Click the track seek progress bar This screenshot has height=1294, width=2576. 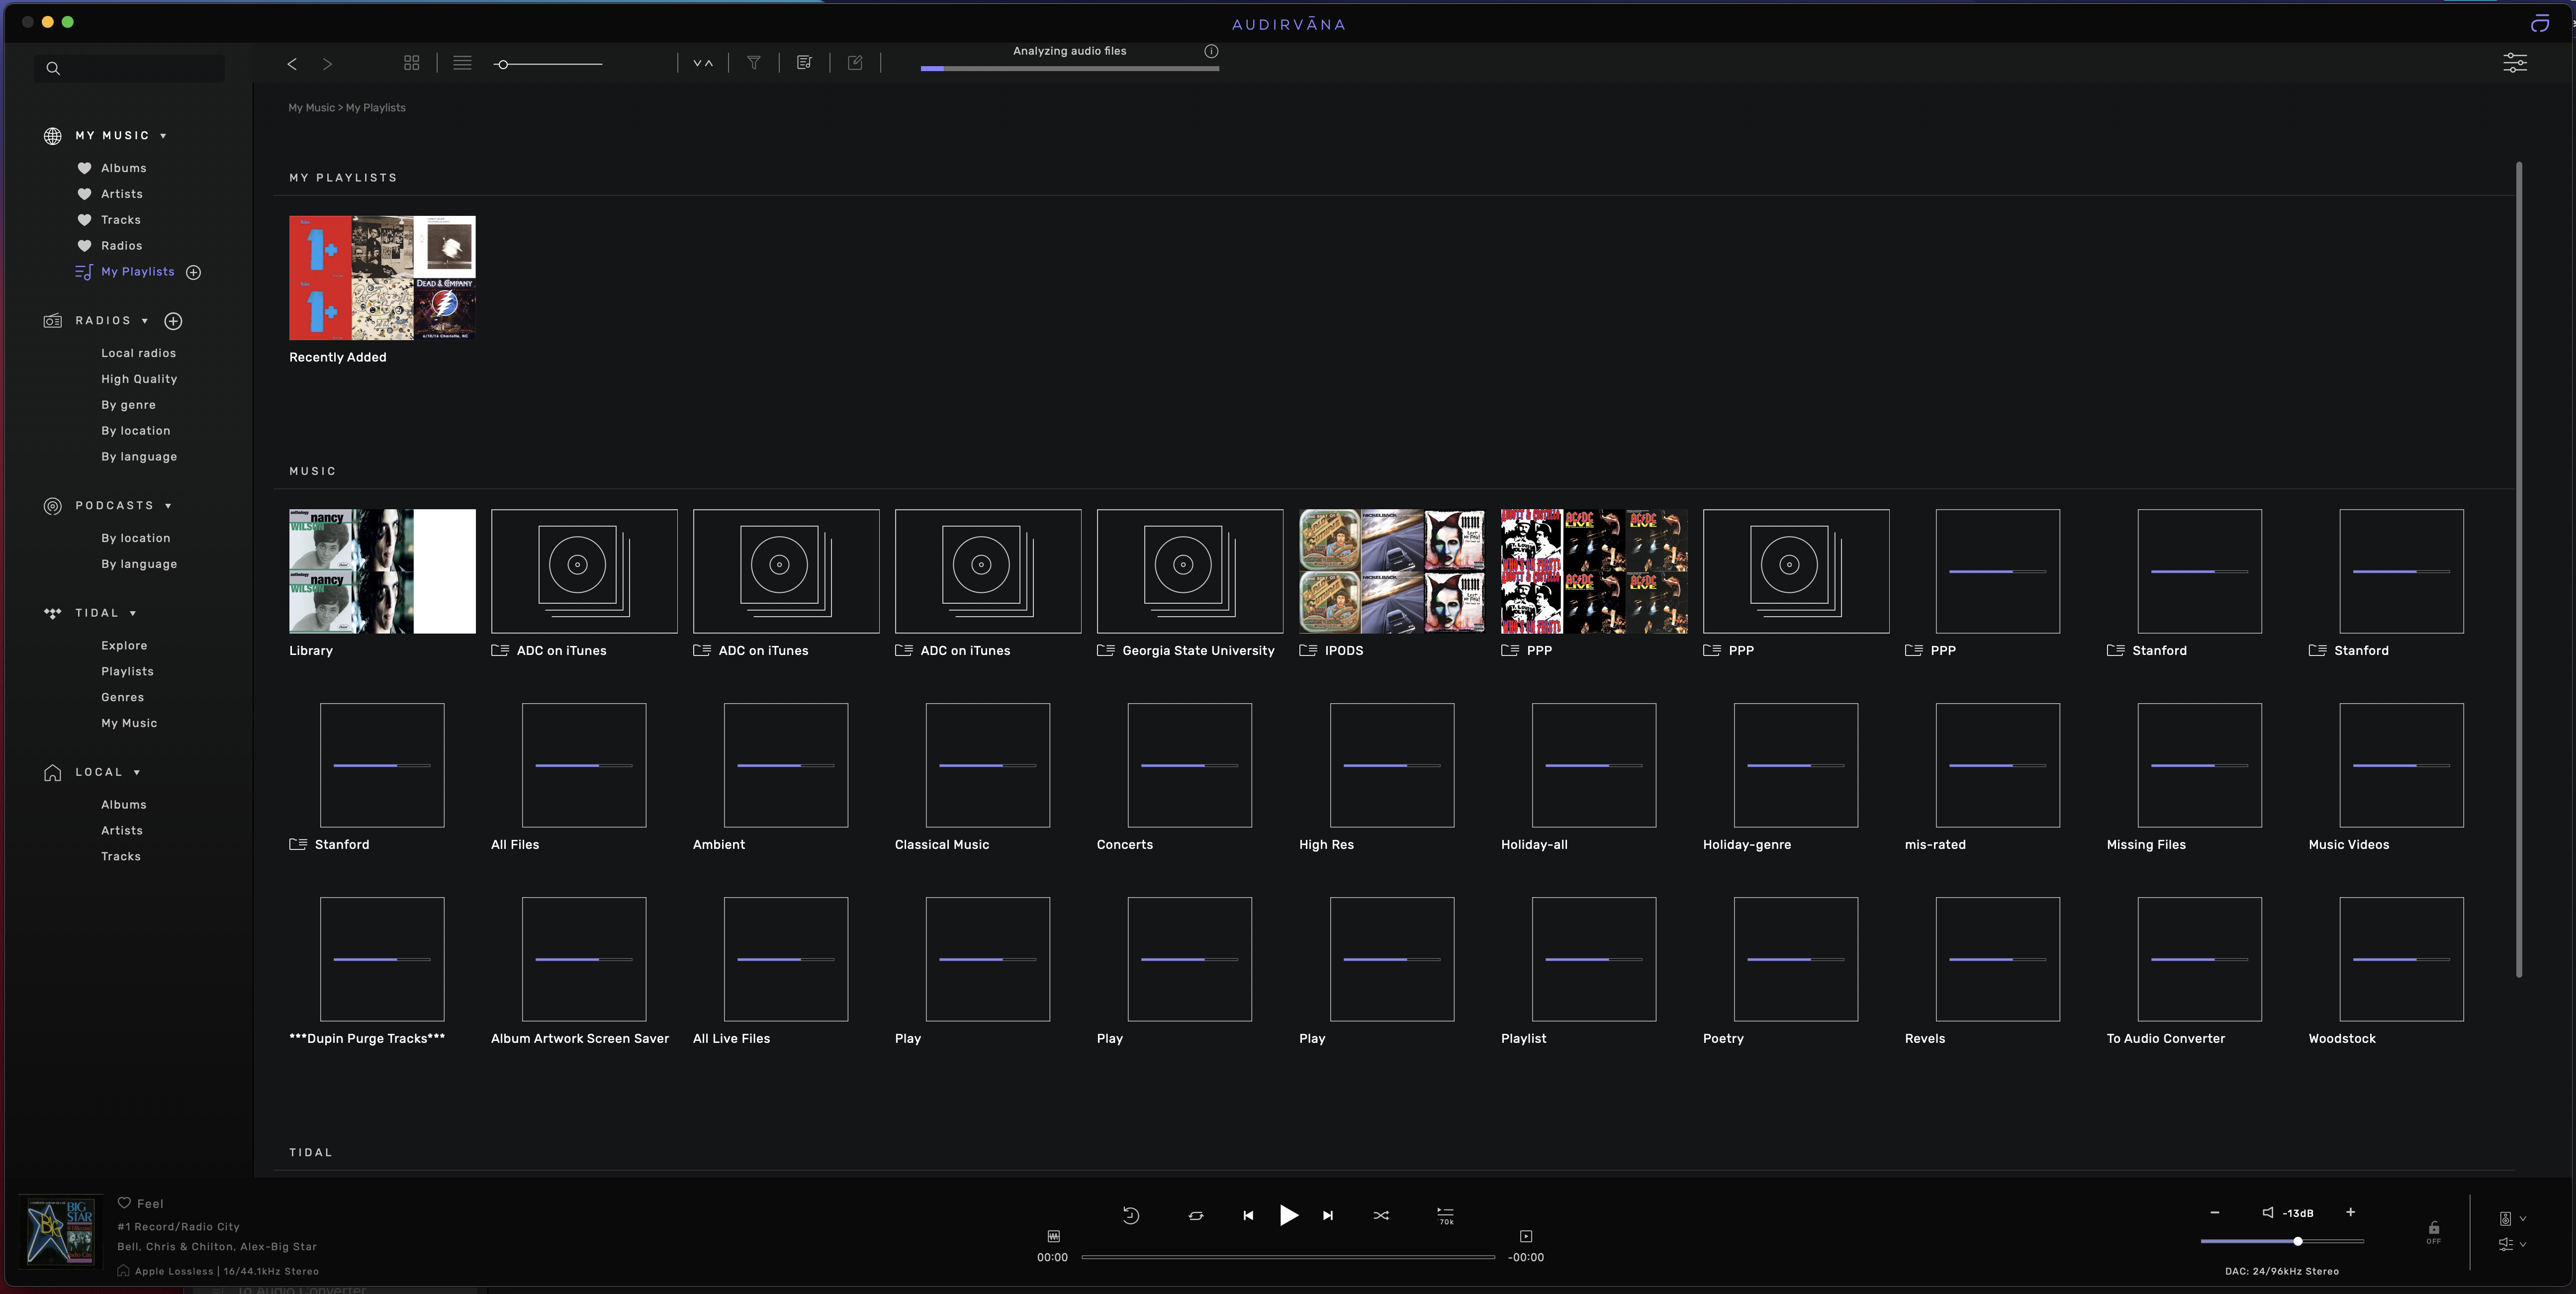click(x=1288, y=1257)
